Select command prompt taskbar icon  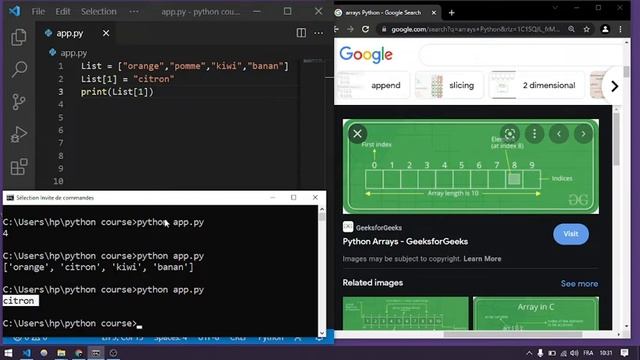point(96,353)
